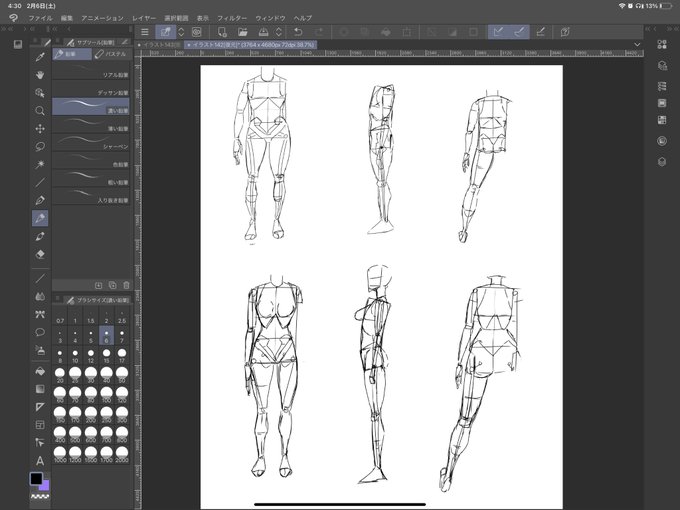Choose the デッサン鉛筆 brush
The width and height of the screenshot is (680, 510).
tap(91, 89)
